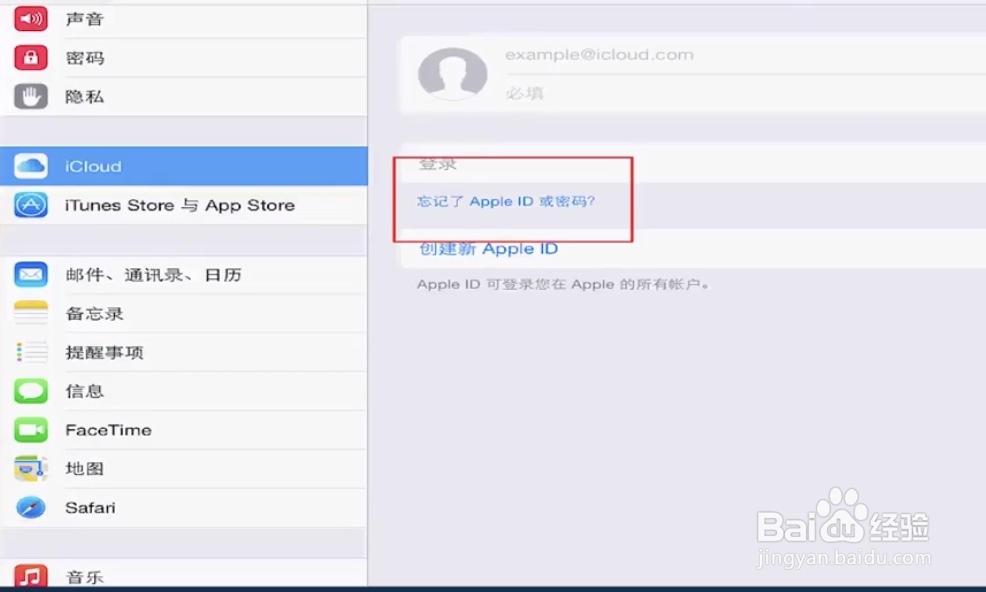Tap the 登录 sign-in button

[693, 164]
